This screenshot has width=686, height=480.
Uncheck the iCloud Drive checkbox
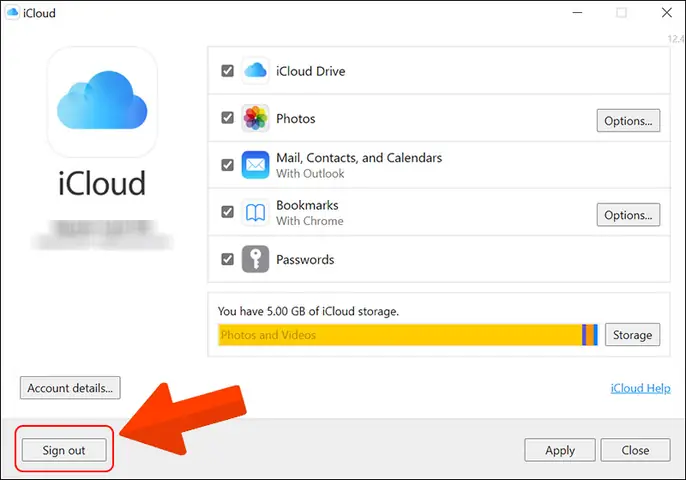point(228,70)
